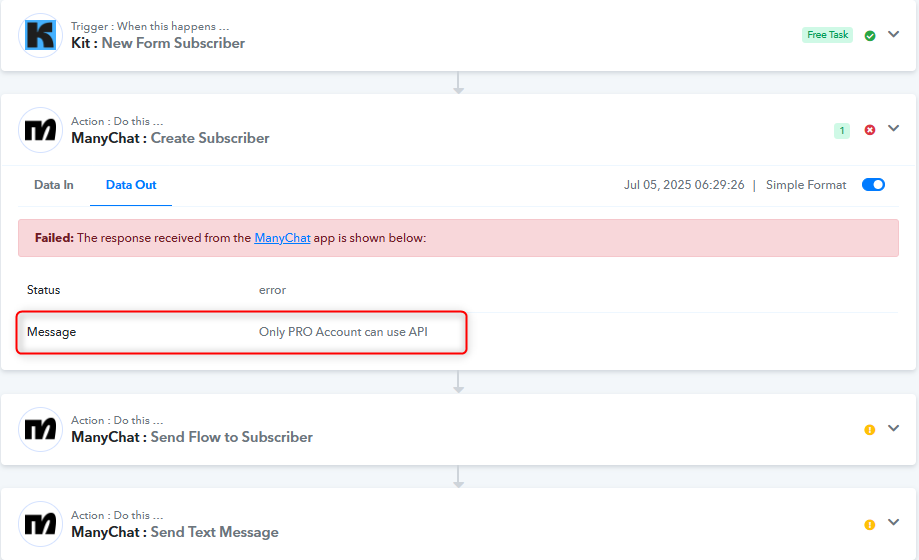Expand the Send Flow to Subscriber step

(x=893, y=429)
